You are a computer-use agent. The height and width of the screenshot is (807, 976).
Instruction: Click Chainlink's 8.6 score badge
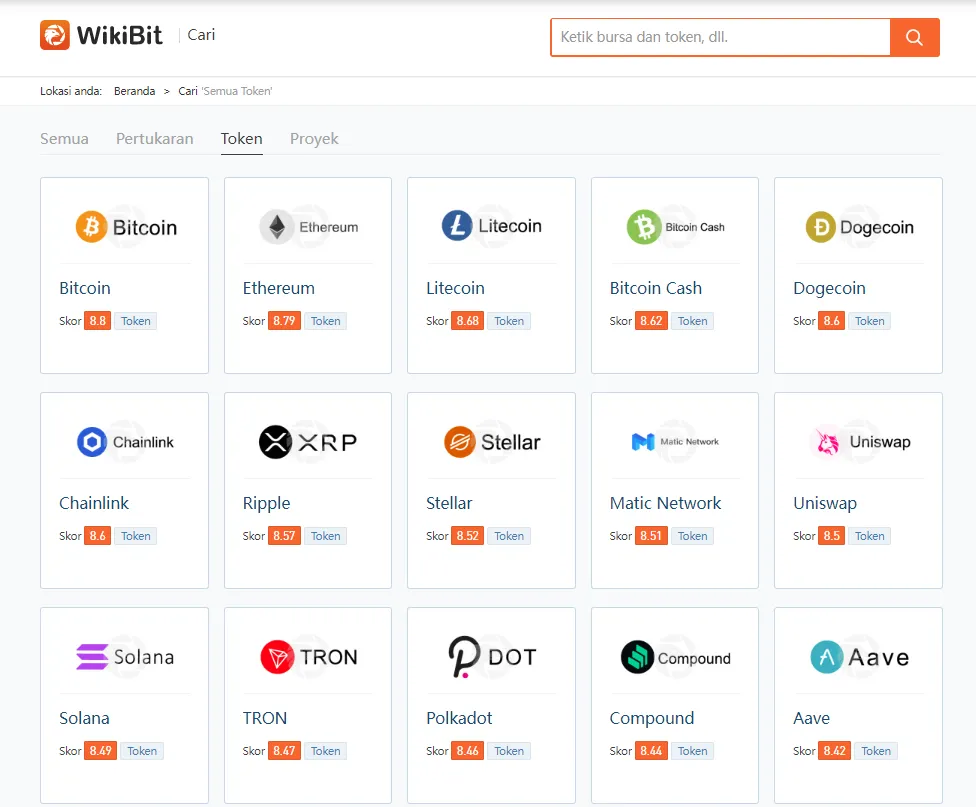(97, 536)
